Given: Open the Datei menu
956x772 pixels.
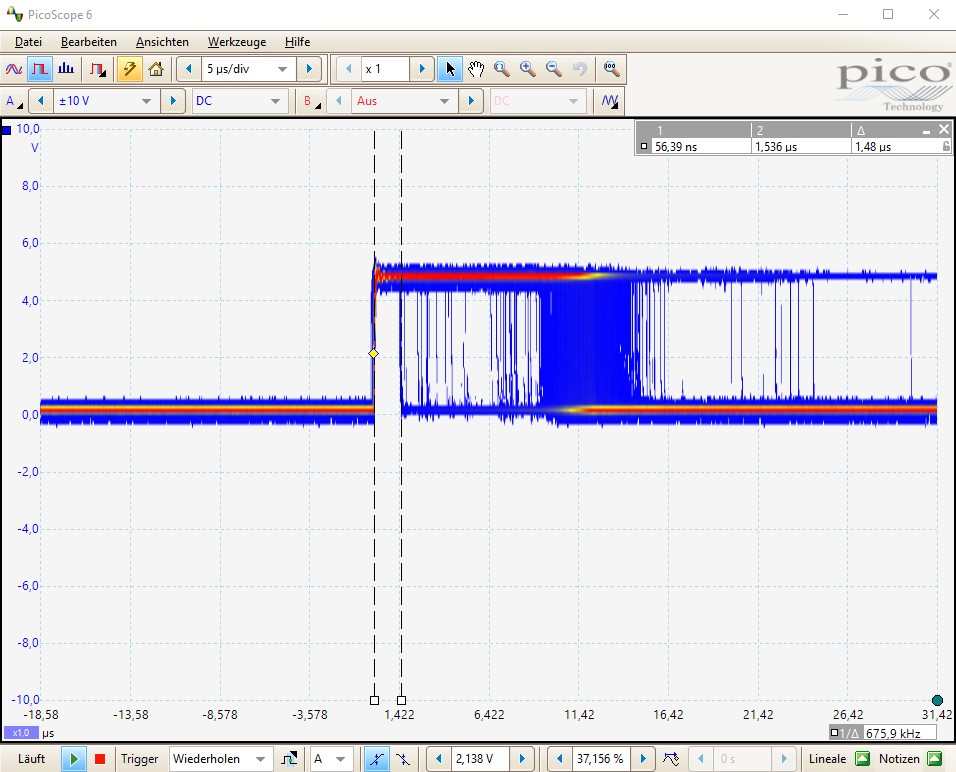Looking at the screenshot, I should [28, 42].
